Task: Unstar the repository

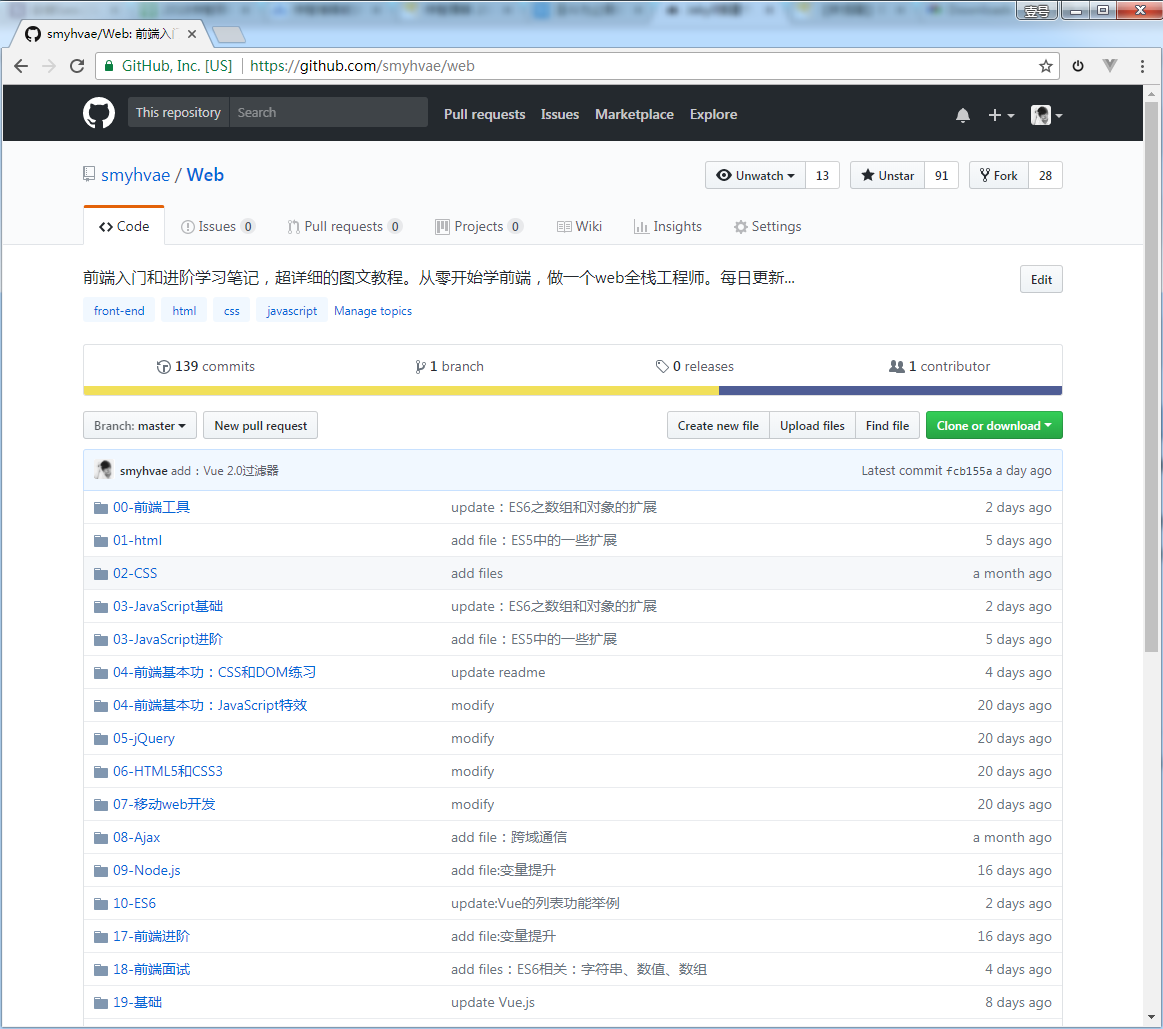Action: [888, 176]
